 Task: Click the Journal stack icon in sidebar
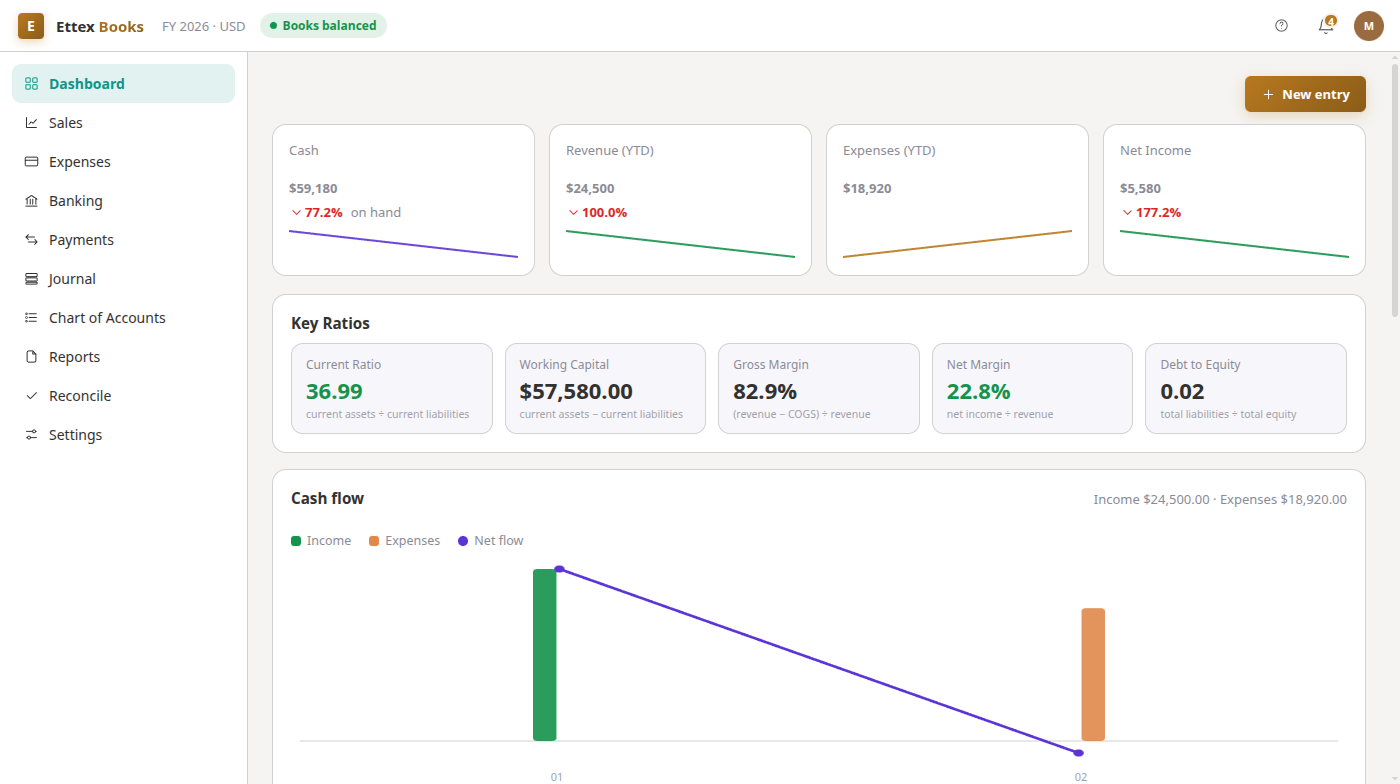[31, 279]
